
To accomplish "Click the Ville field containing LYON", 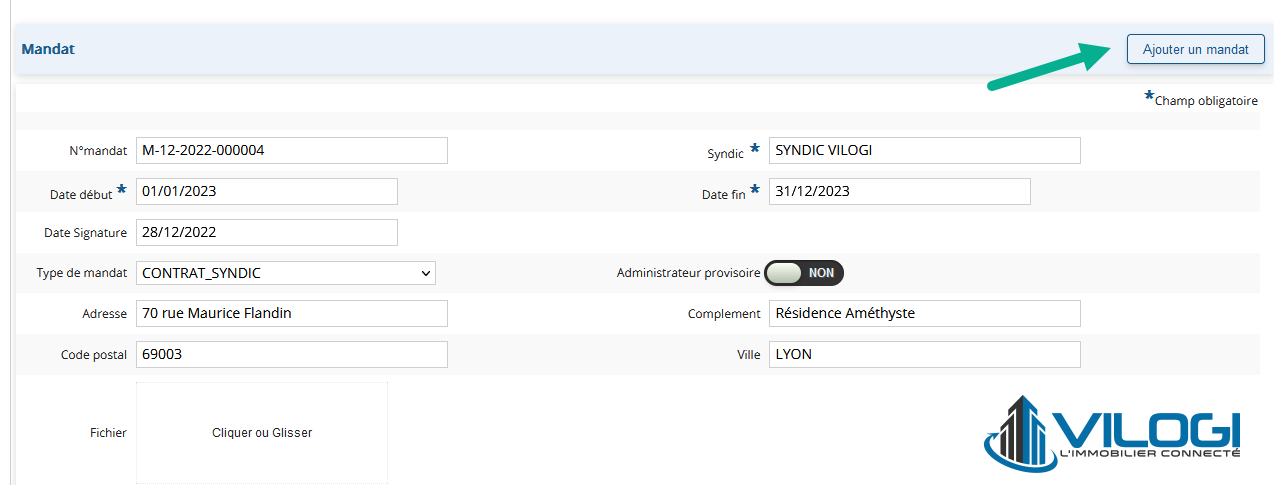I will (x=925, y=354).
